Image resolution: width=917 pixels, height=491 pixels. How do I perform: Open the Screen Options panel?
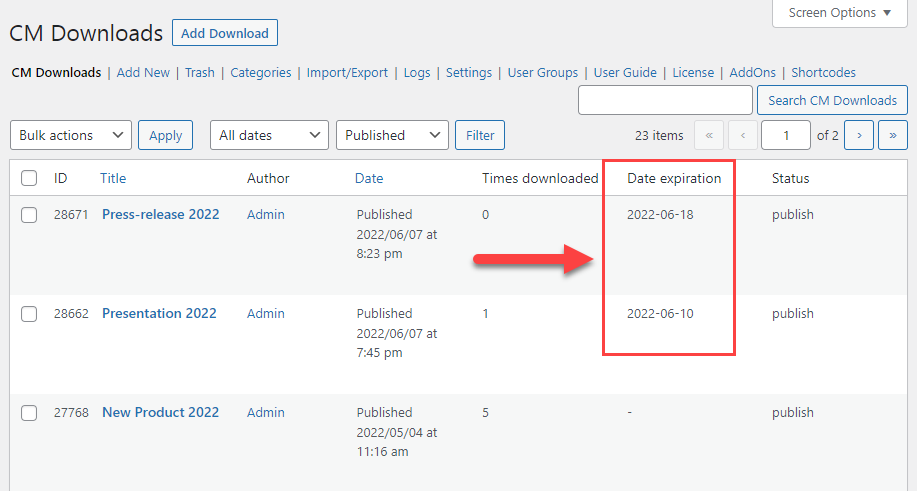[x=840, y=13]
